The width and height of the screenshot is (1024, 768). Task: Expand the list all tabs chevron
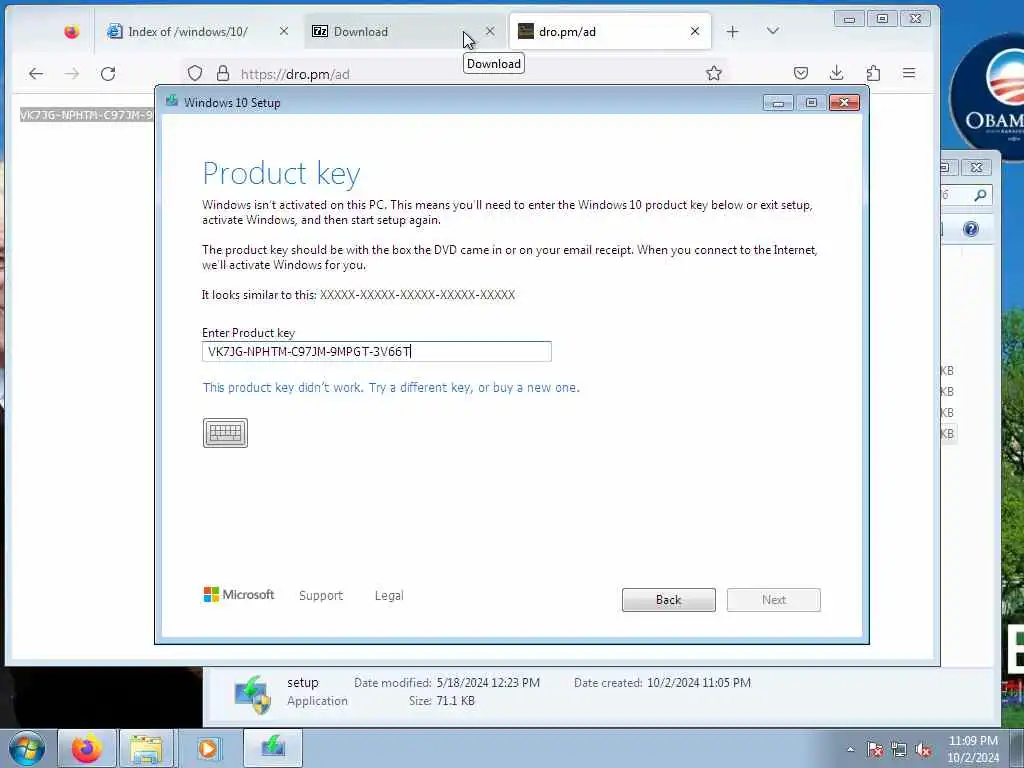(773, 31)
